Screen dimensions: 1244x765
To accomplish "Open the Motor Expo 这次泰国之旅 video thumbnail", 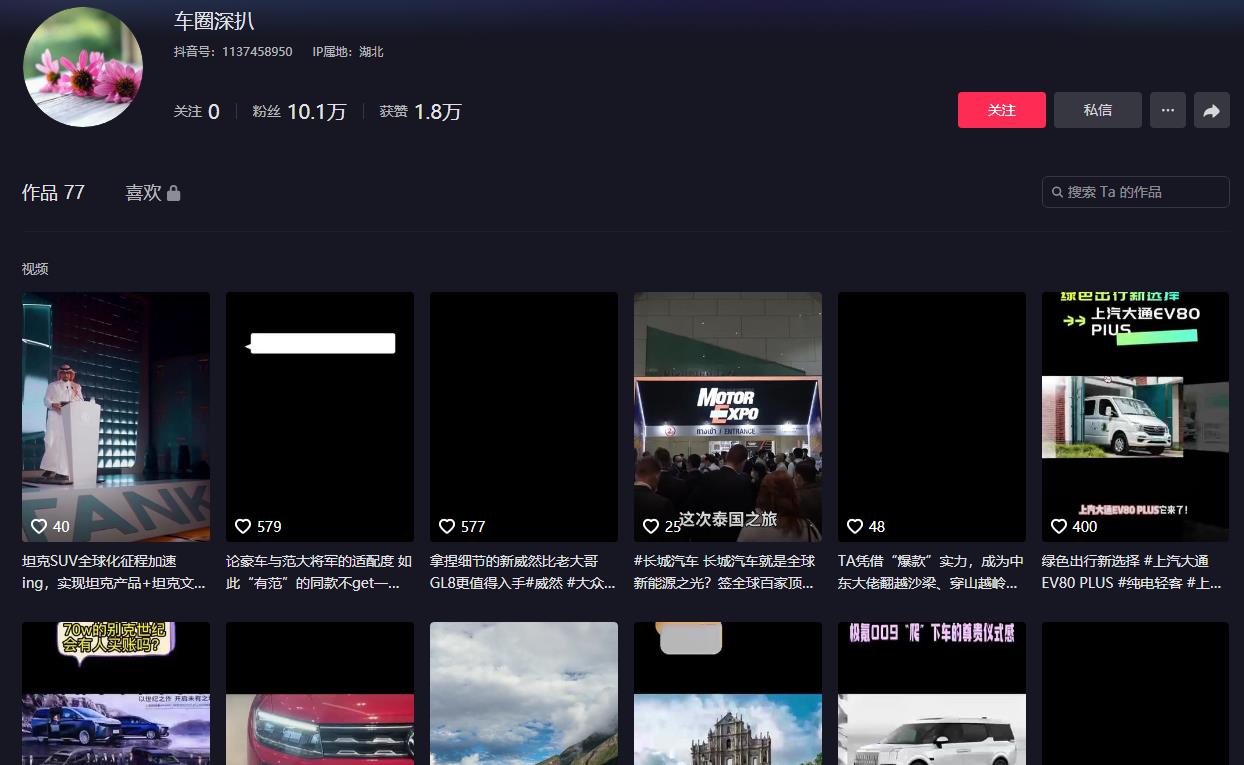I will pos(728,417).
